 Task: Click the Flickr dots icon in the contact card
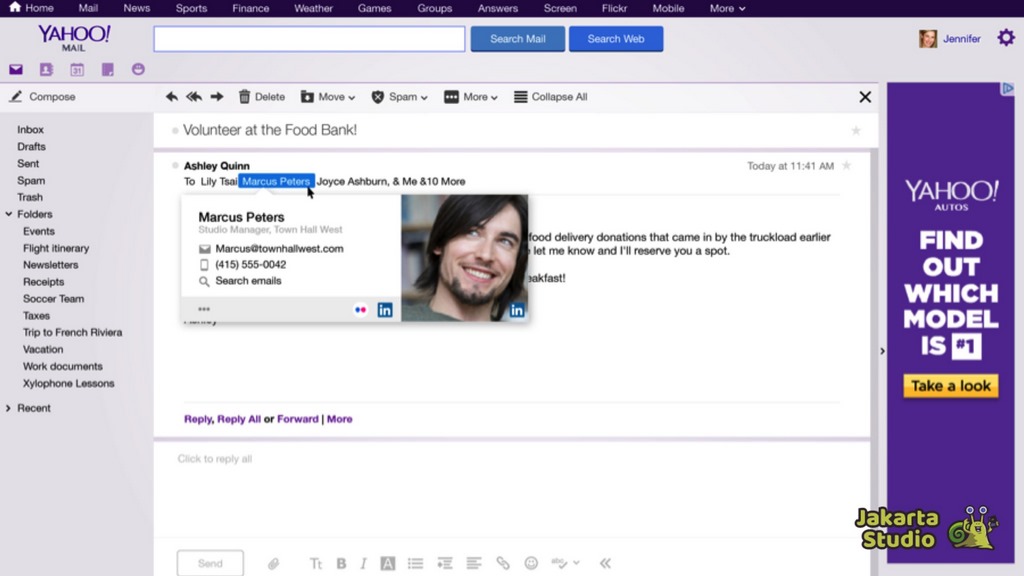pos(360,310)
